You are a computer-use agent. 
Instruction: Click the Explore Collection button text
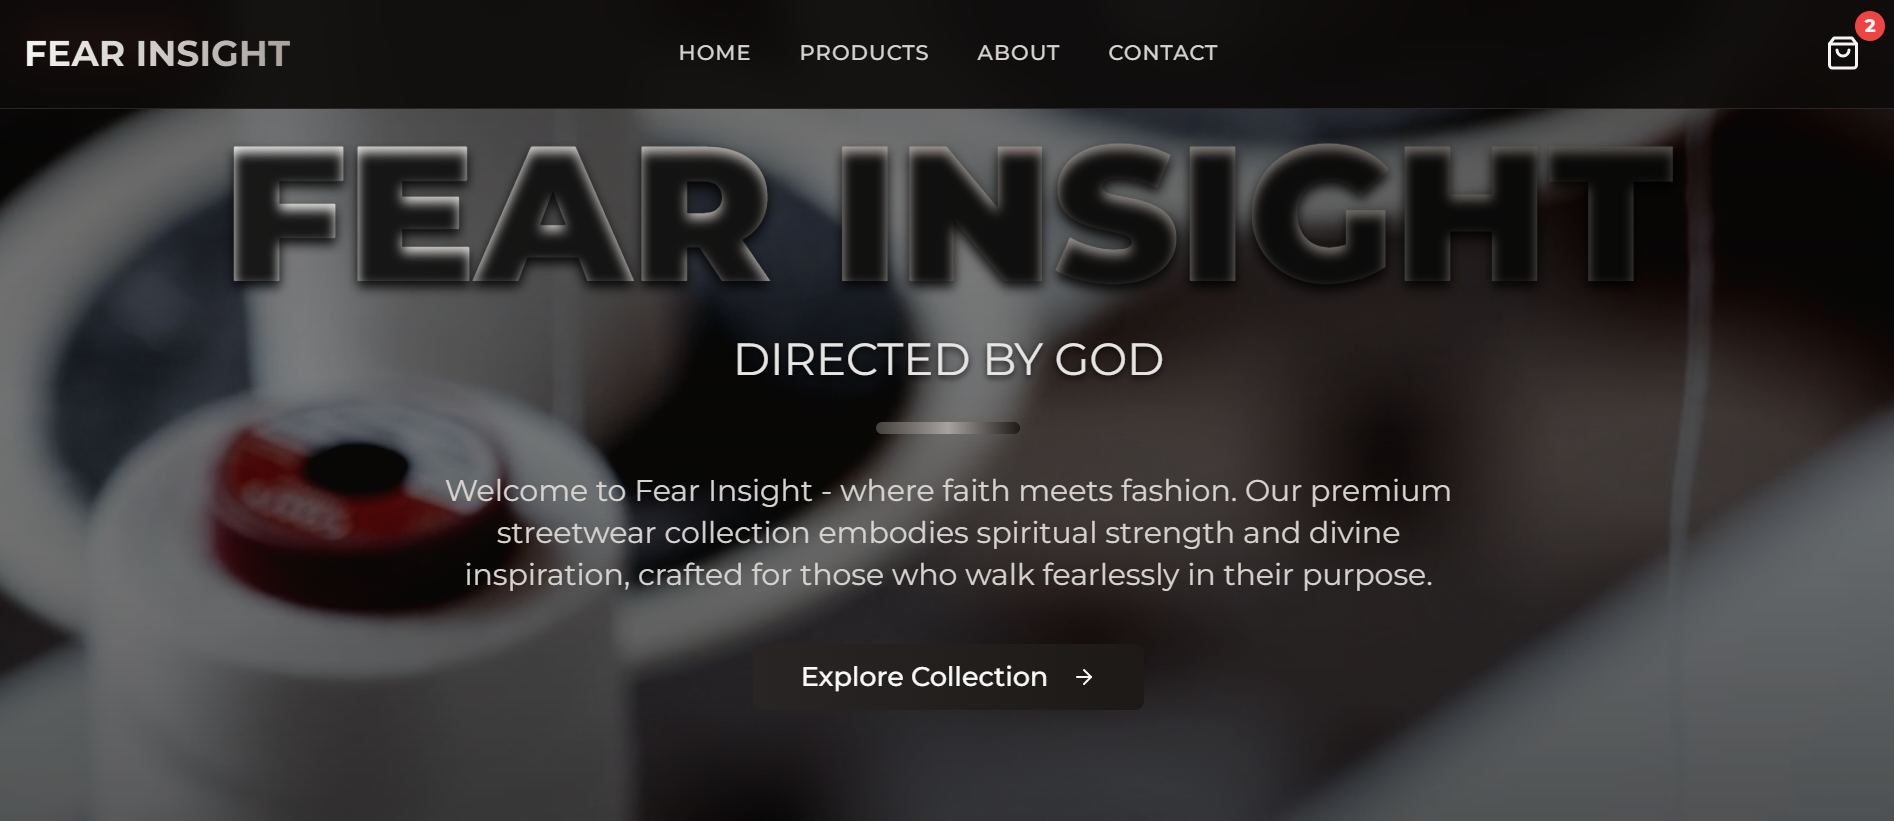924,677
